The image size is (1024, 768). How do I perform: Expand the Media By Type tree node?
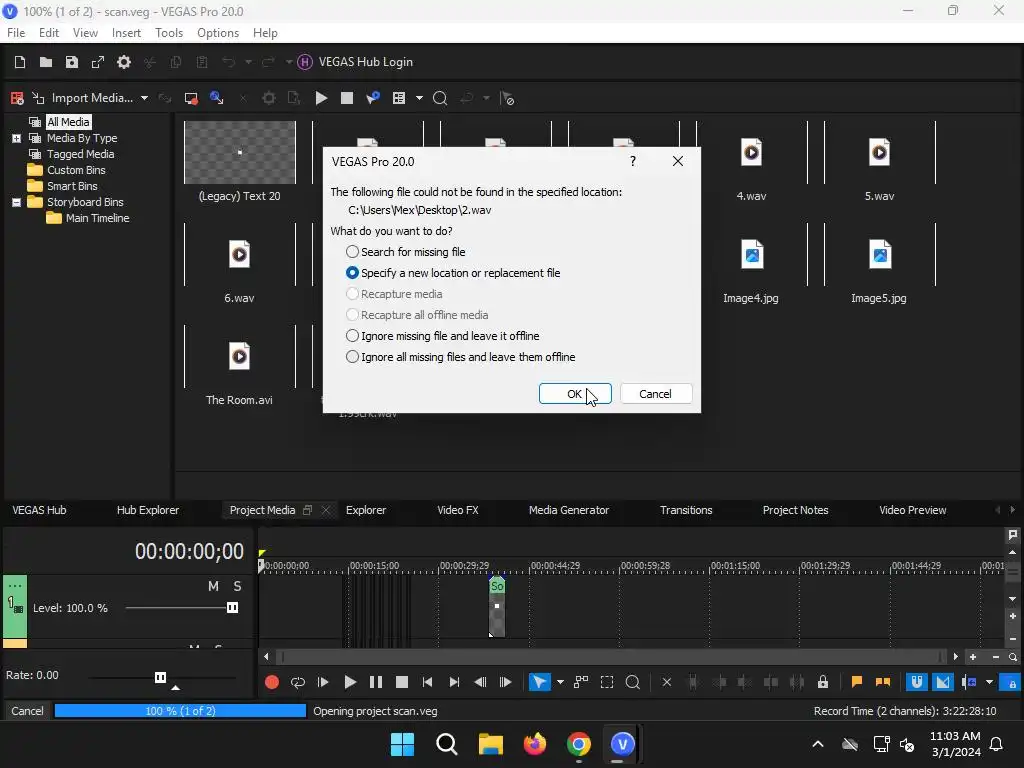click(16, 138)
